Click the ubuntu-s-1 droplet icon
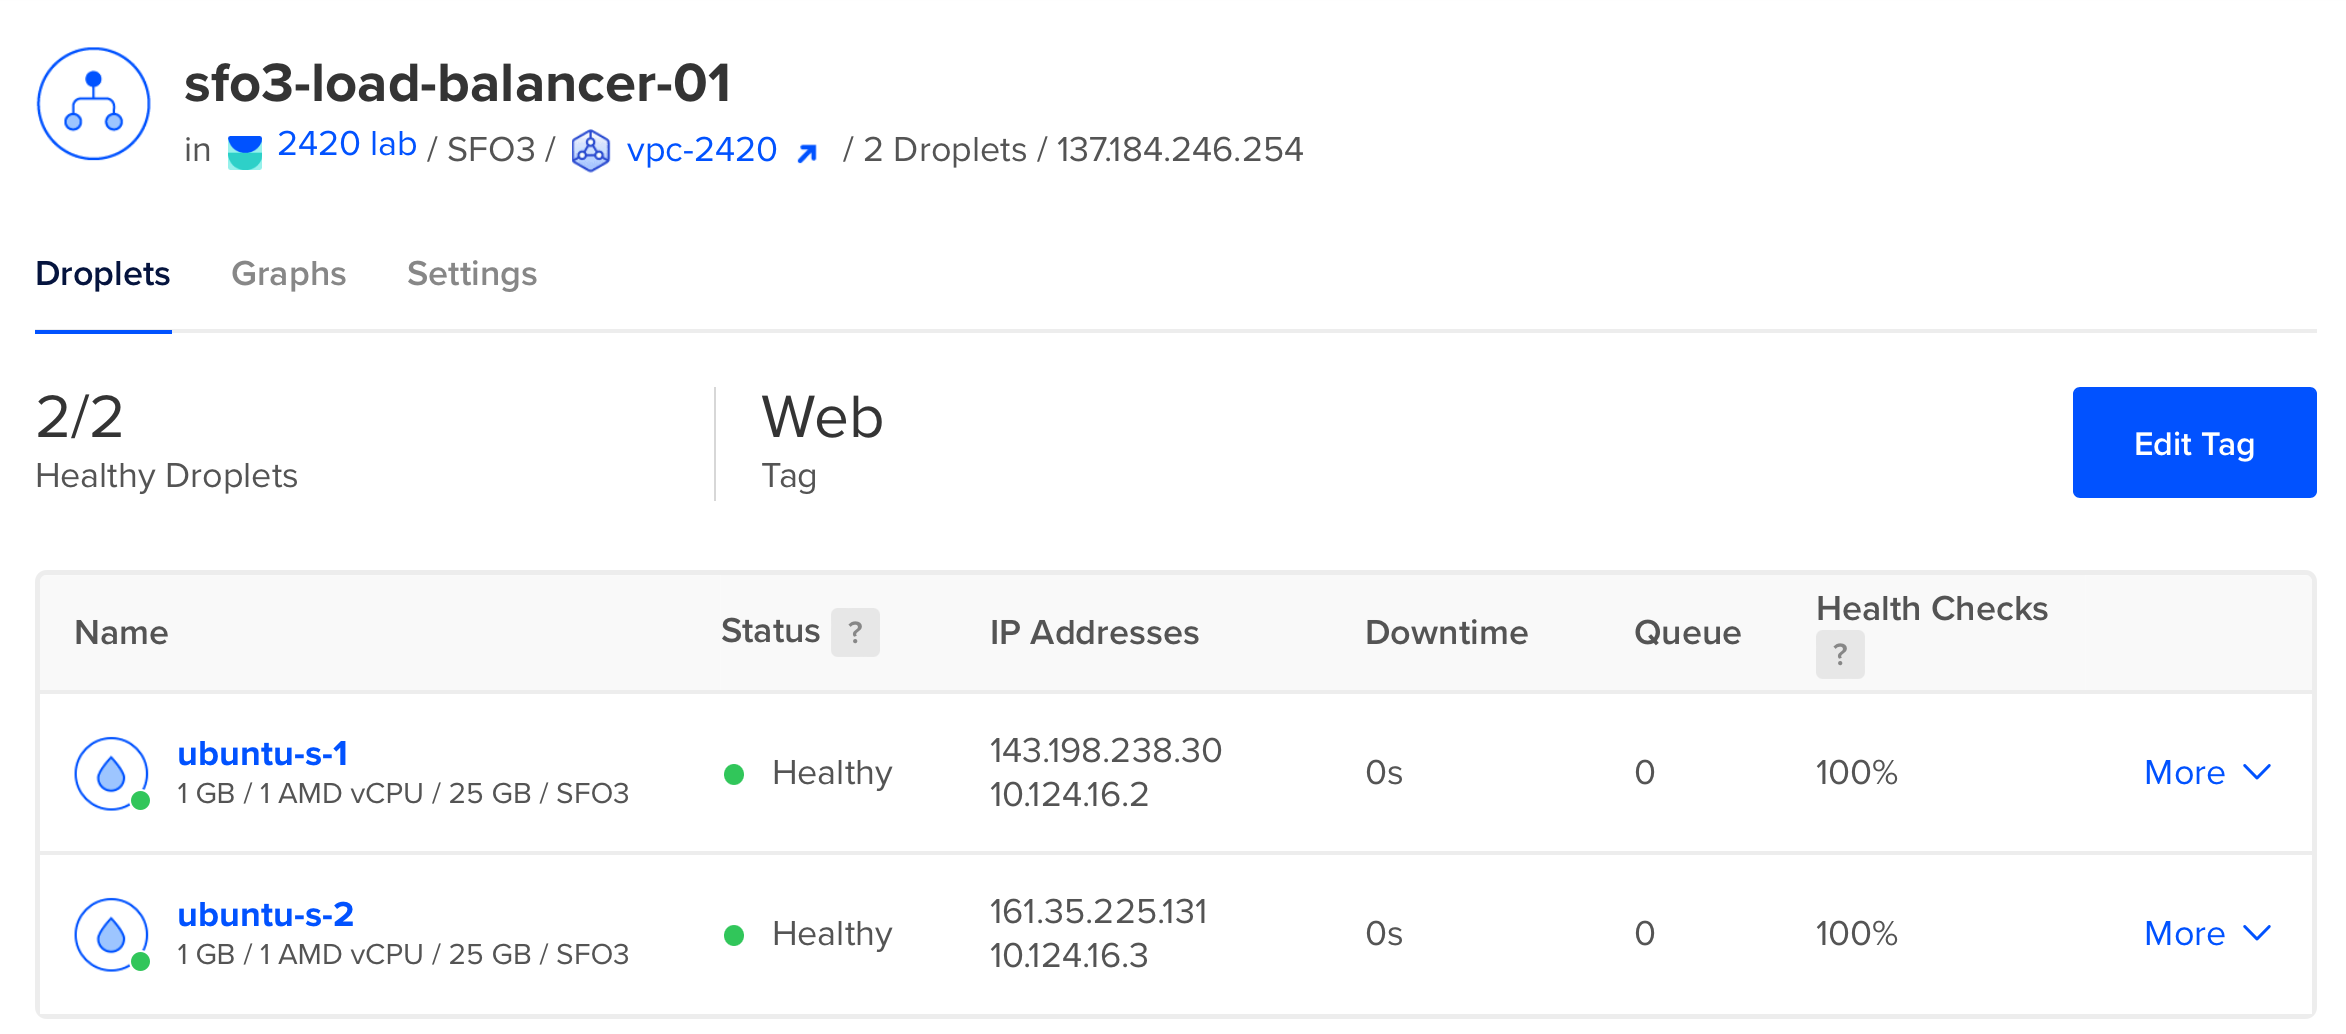Viewport: 2346px width, 1034px height. [110, 772]
